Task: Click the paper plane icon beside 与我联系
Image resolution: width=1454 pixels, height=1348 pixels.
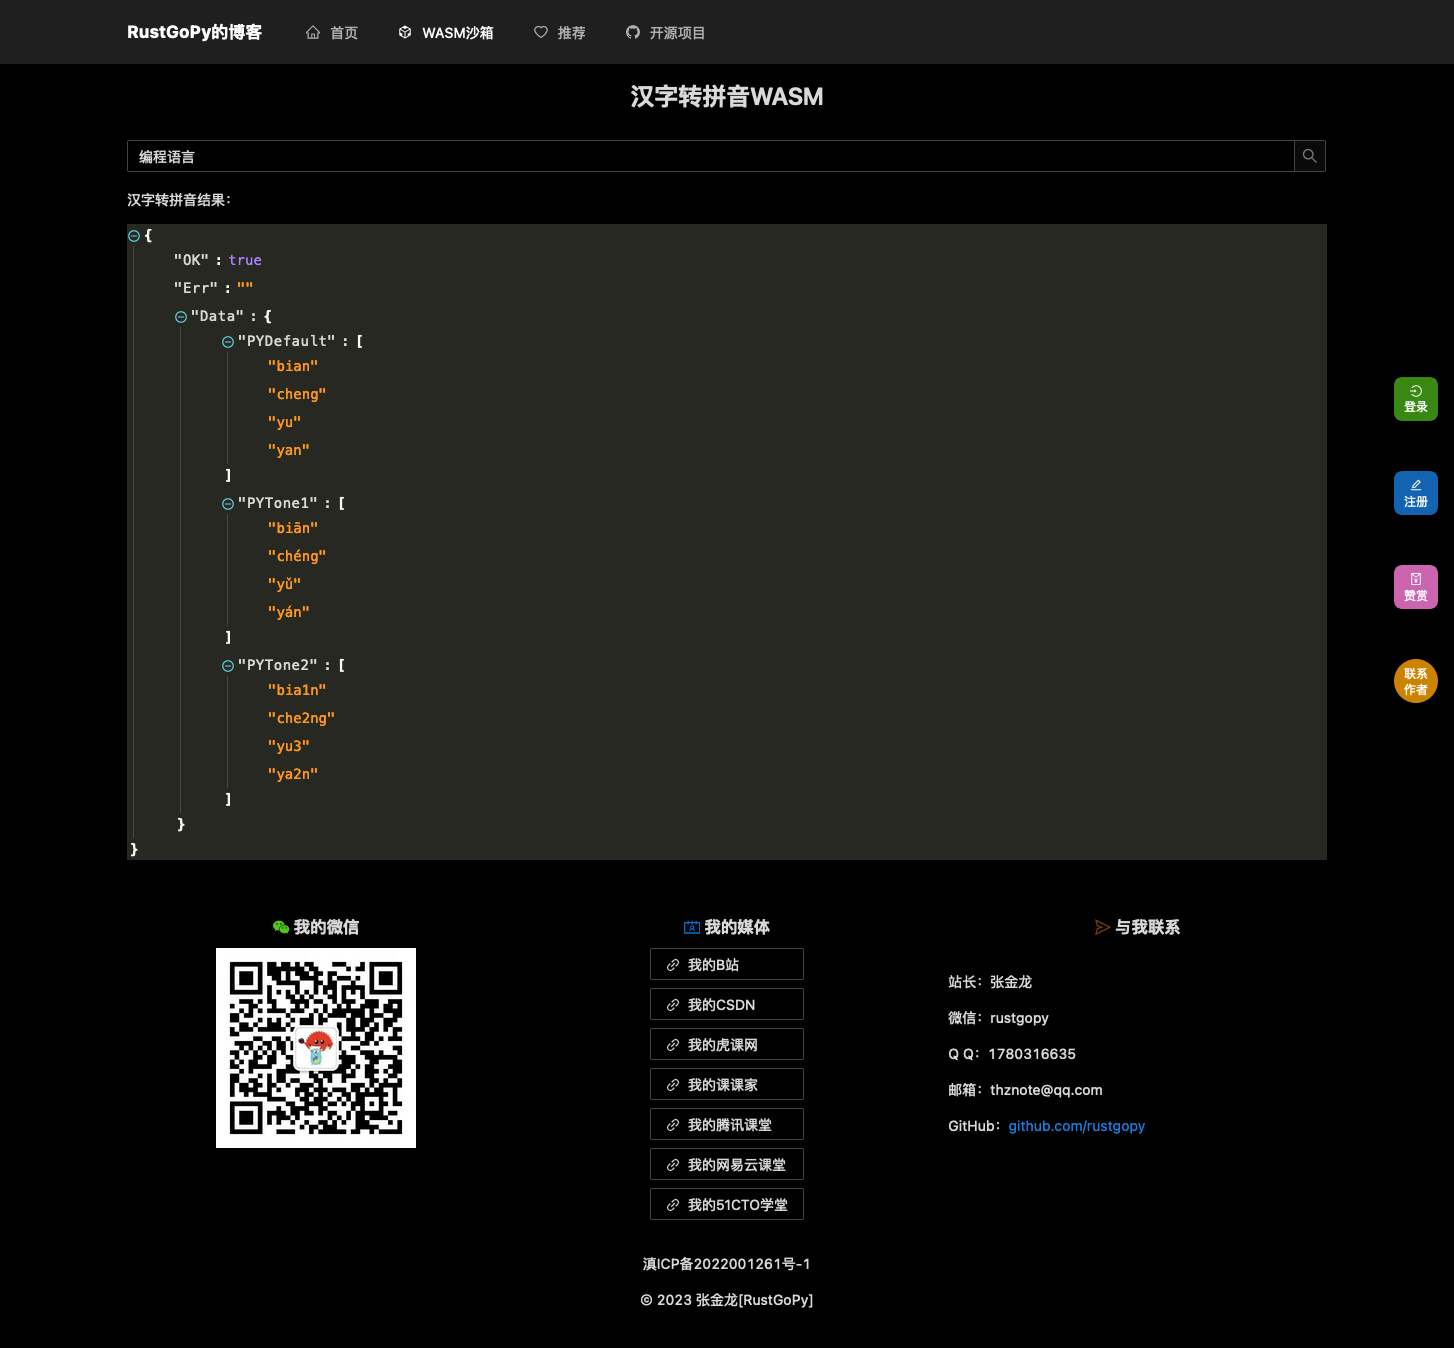Action: pos(1103,927)
